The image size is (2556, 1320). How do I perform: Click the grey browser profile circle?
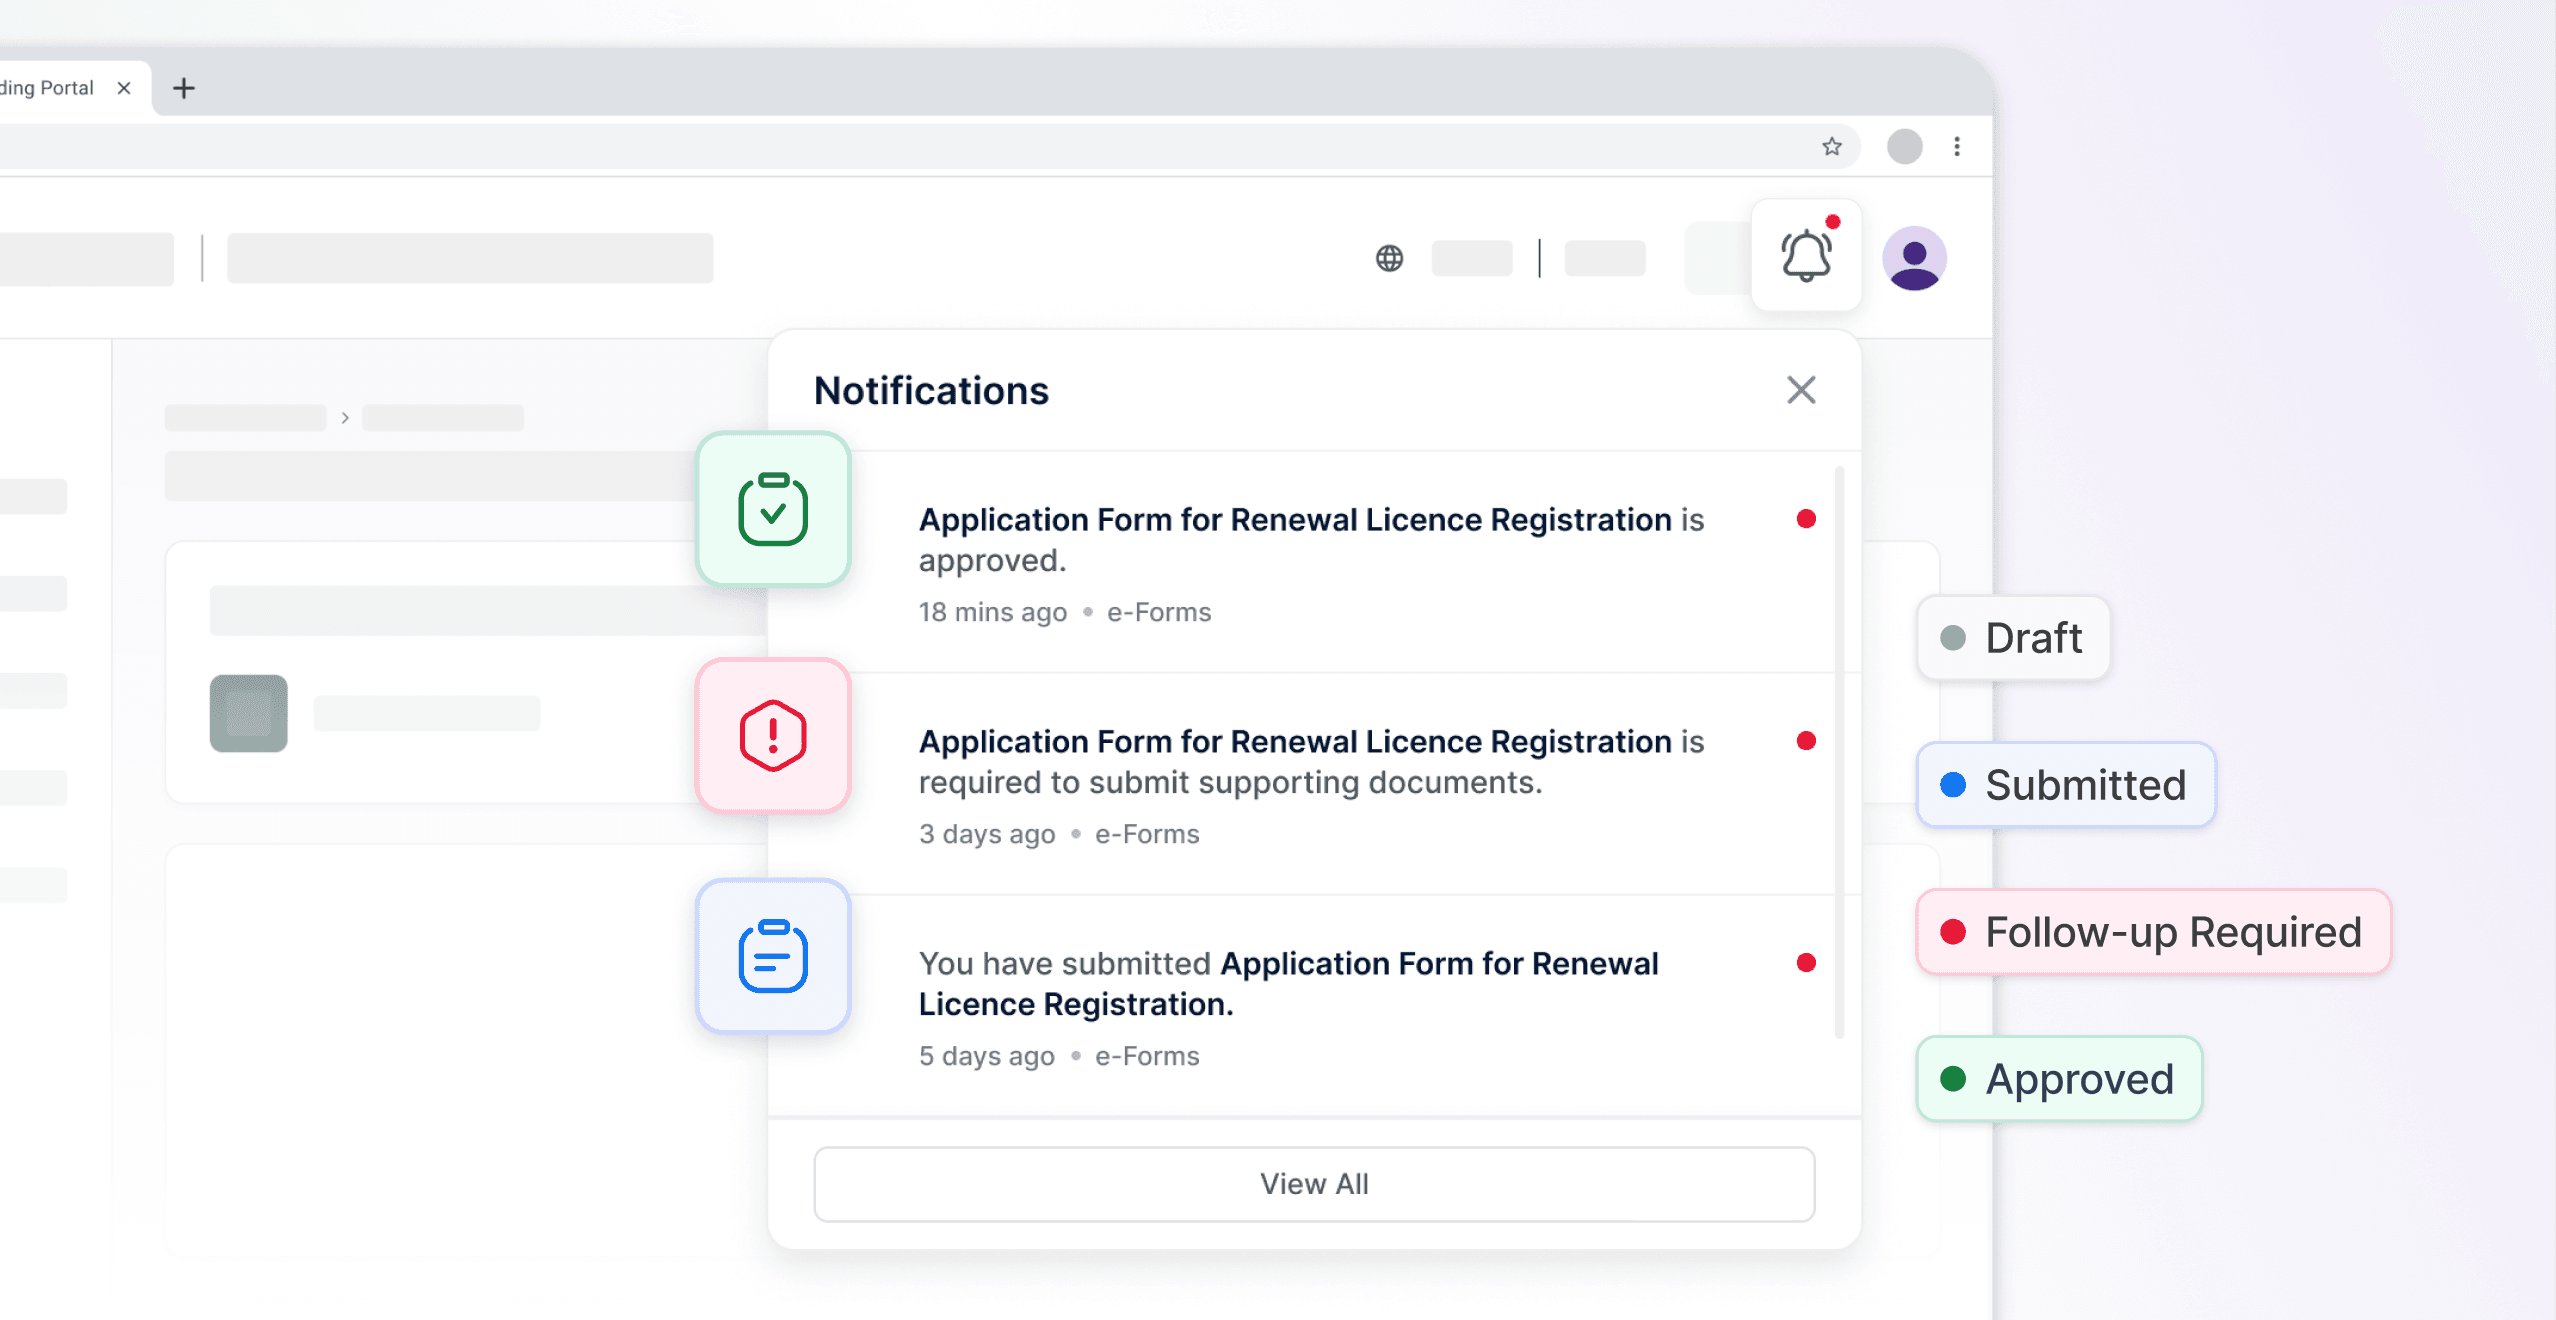1904,147
